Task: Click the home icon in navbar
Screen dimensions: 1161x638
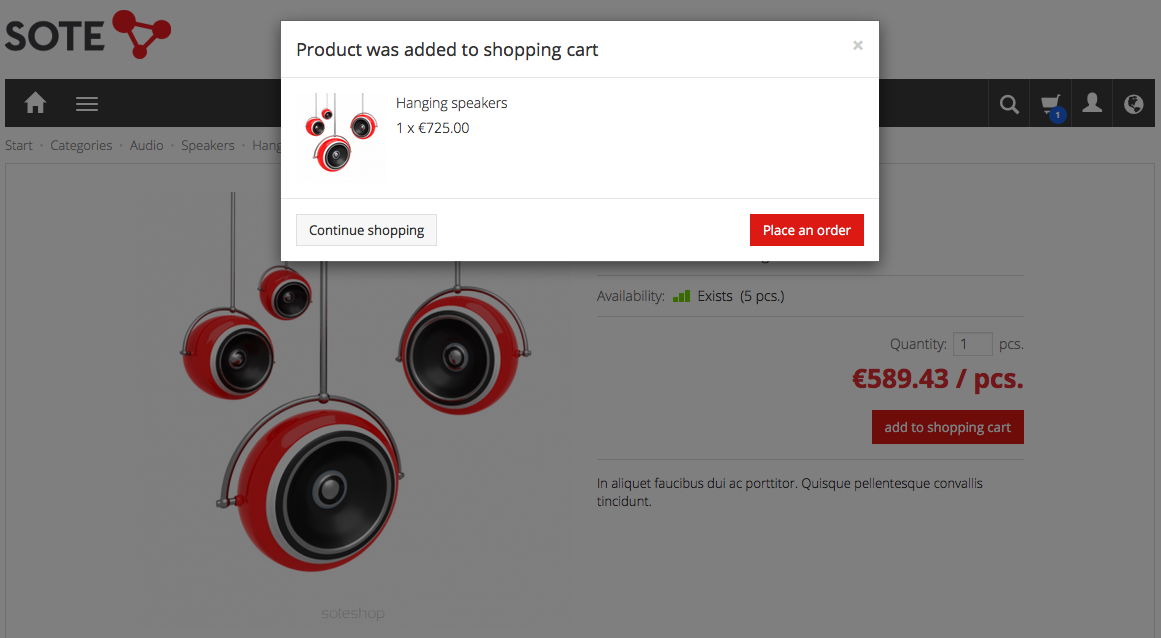Action: 36,103
